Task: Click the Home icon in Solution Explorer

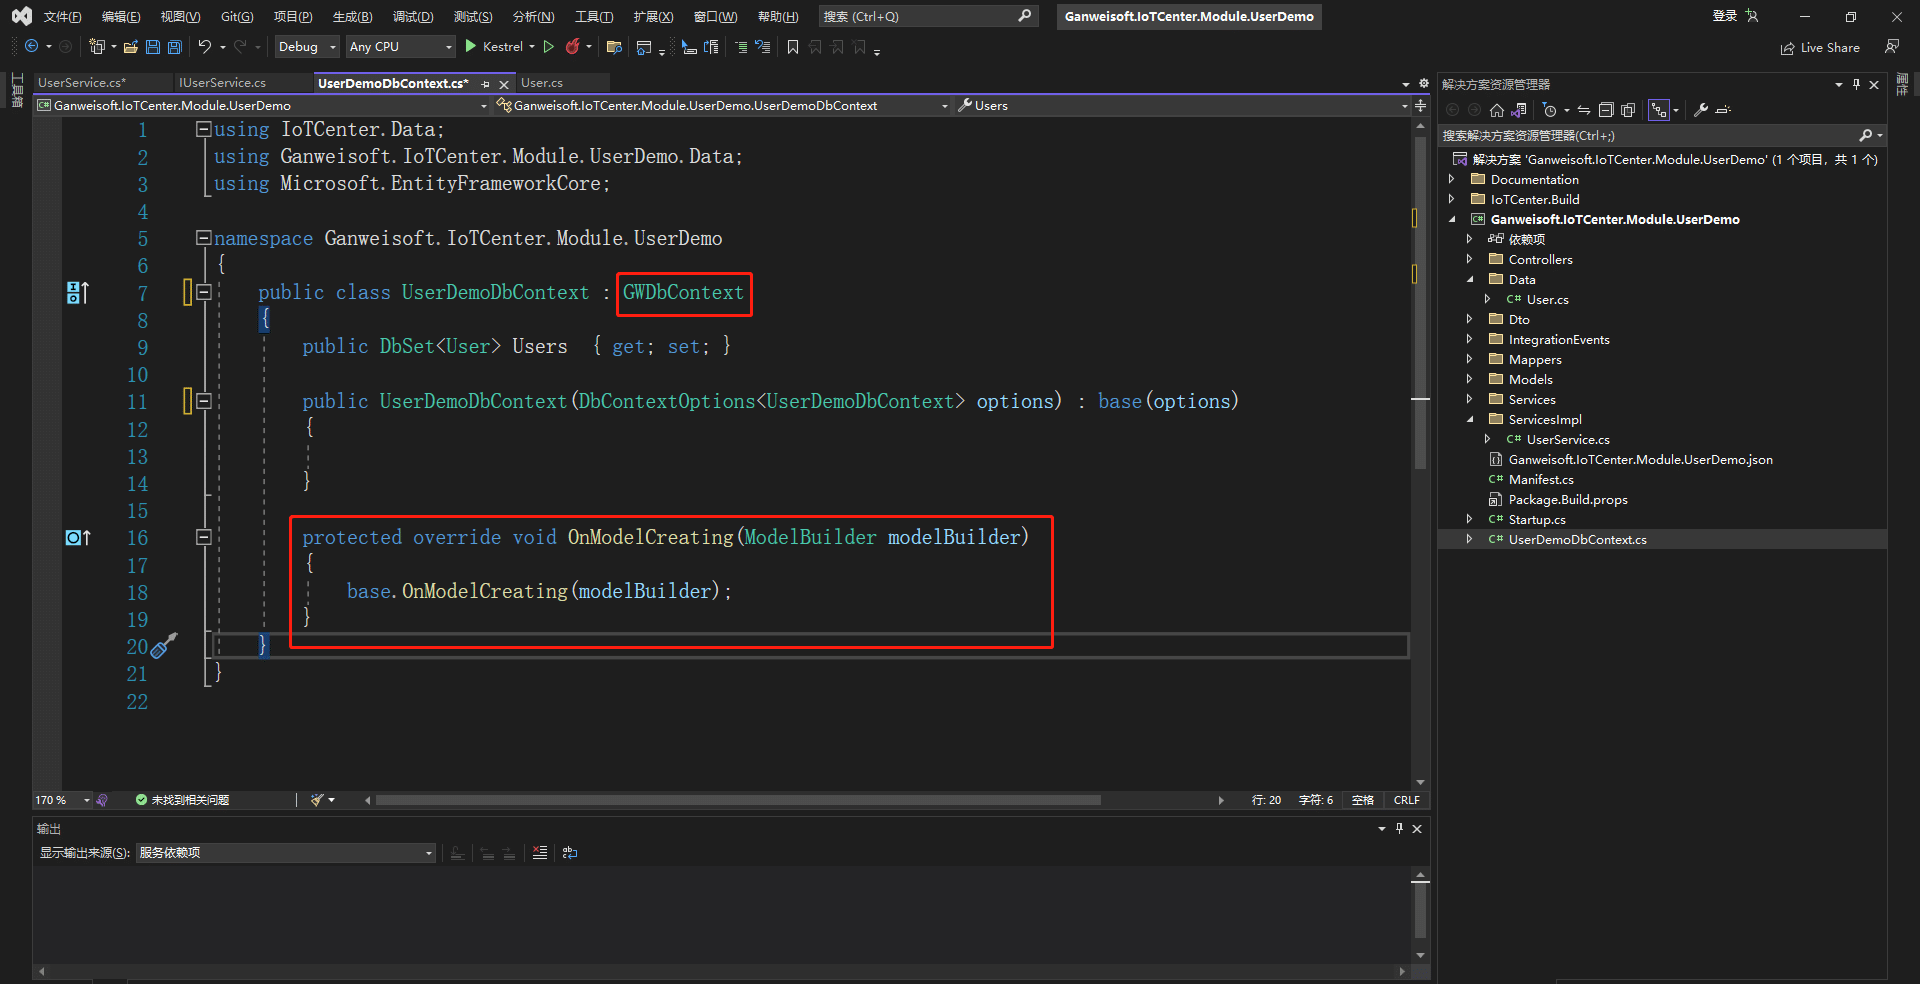Action: [1497, 110]
